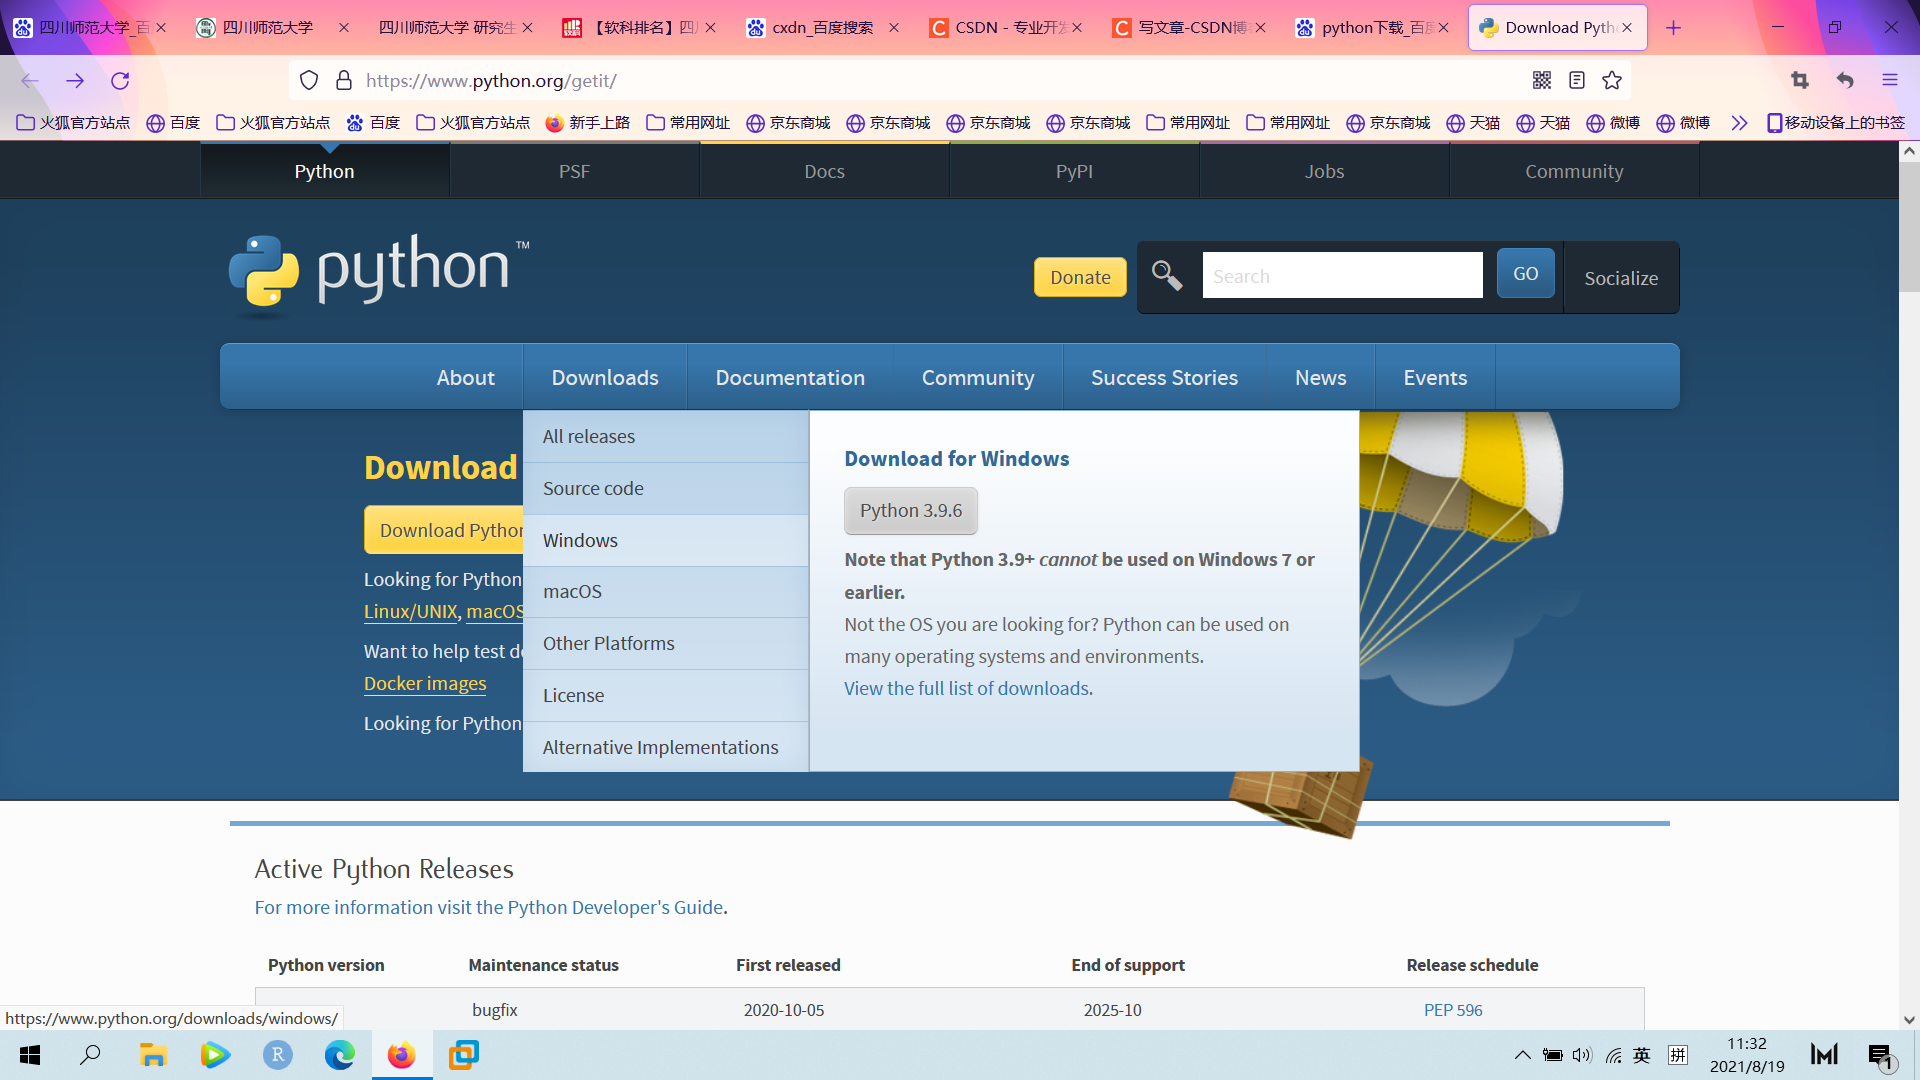Open the Firefox hamburger menu
1920x1080 pixels.
coord(1890,81)
